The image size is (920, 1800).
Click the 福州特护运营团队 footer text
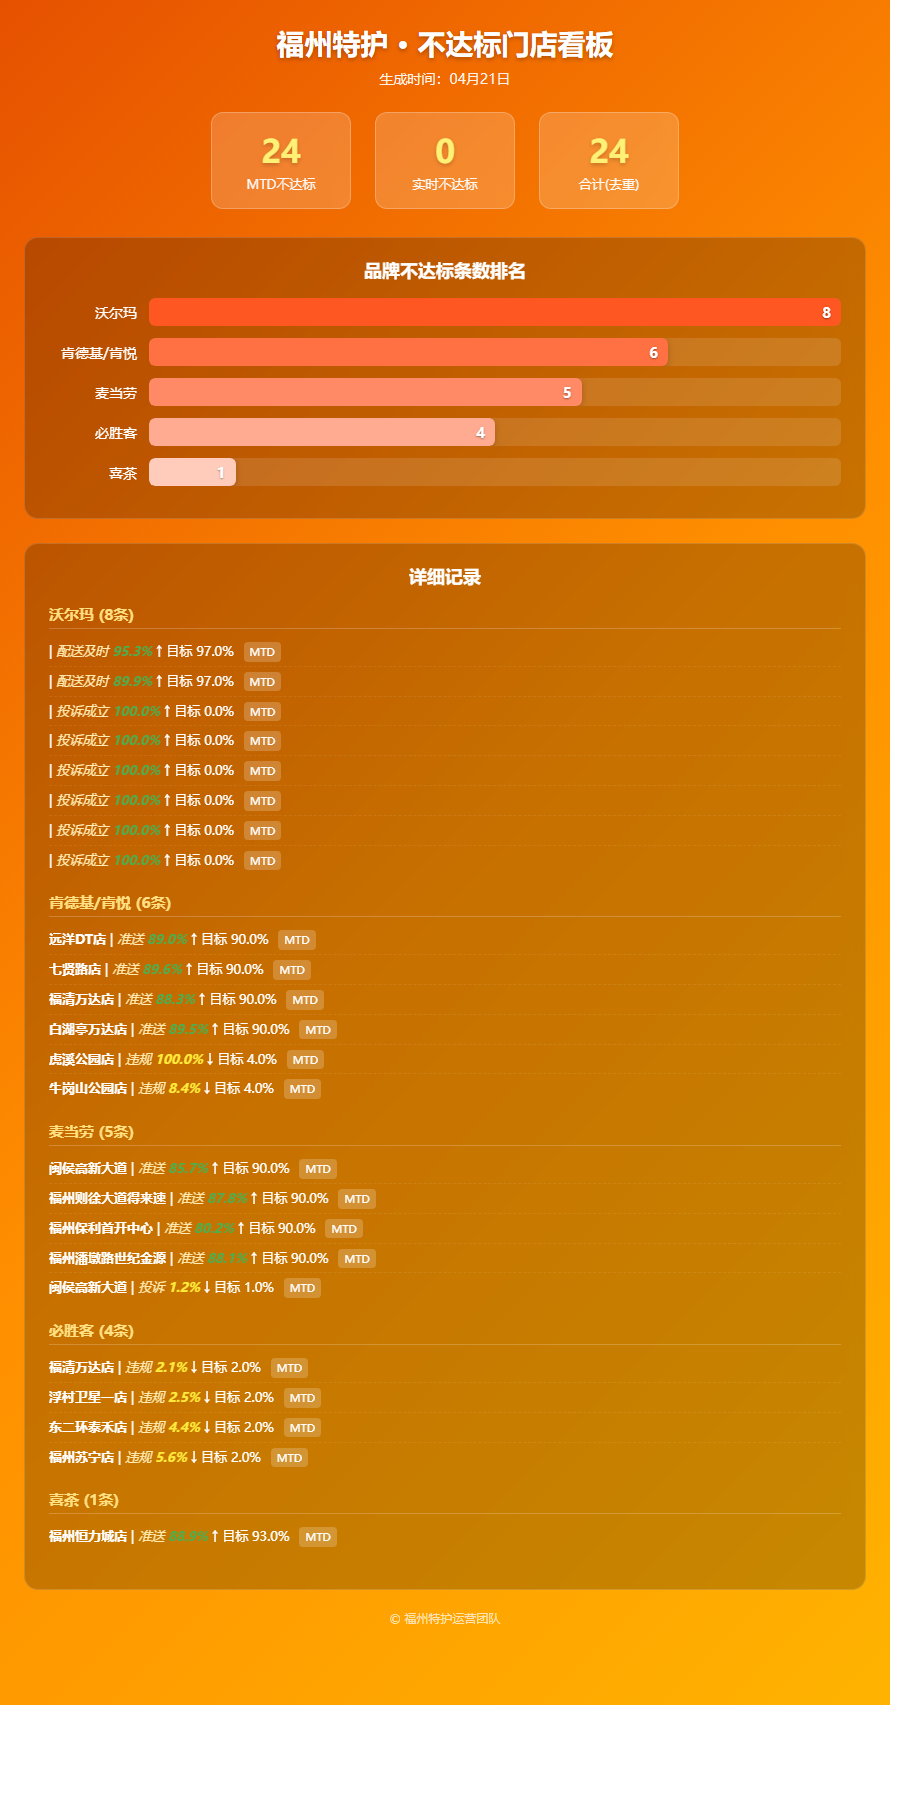(445, 1619)
